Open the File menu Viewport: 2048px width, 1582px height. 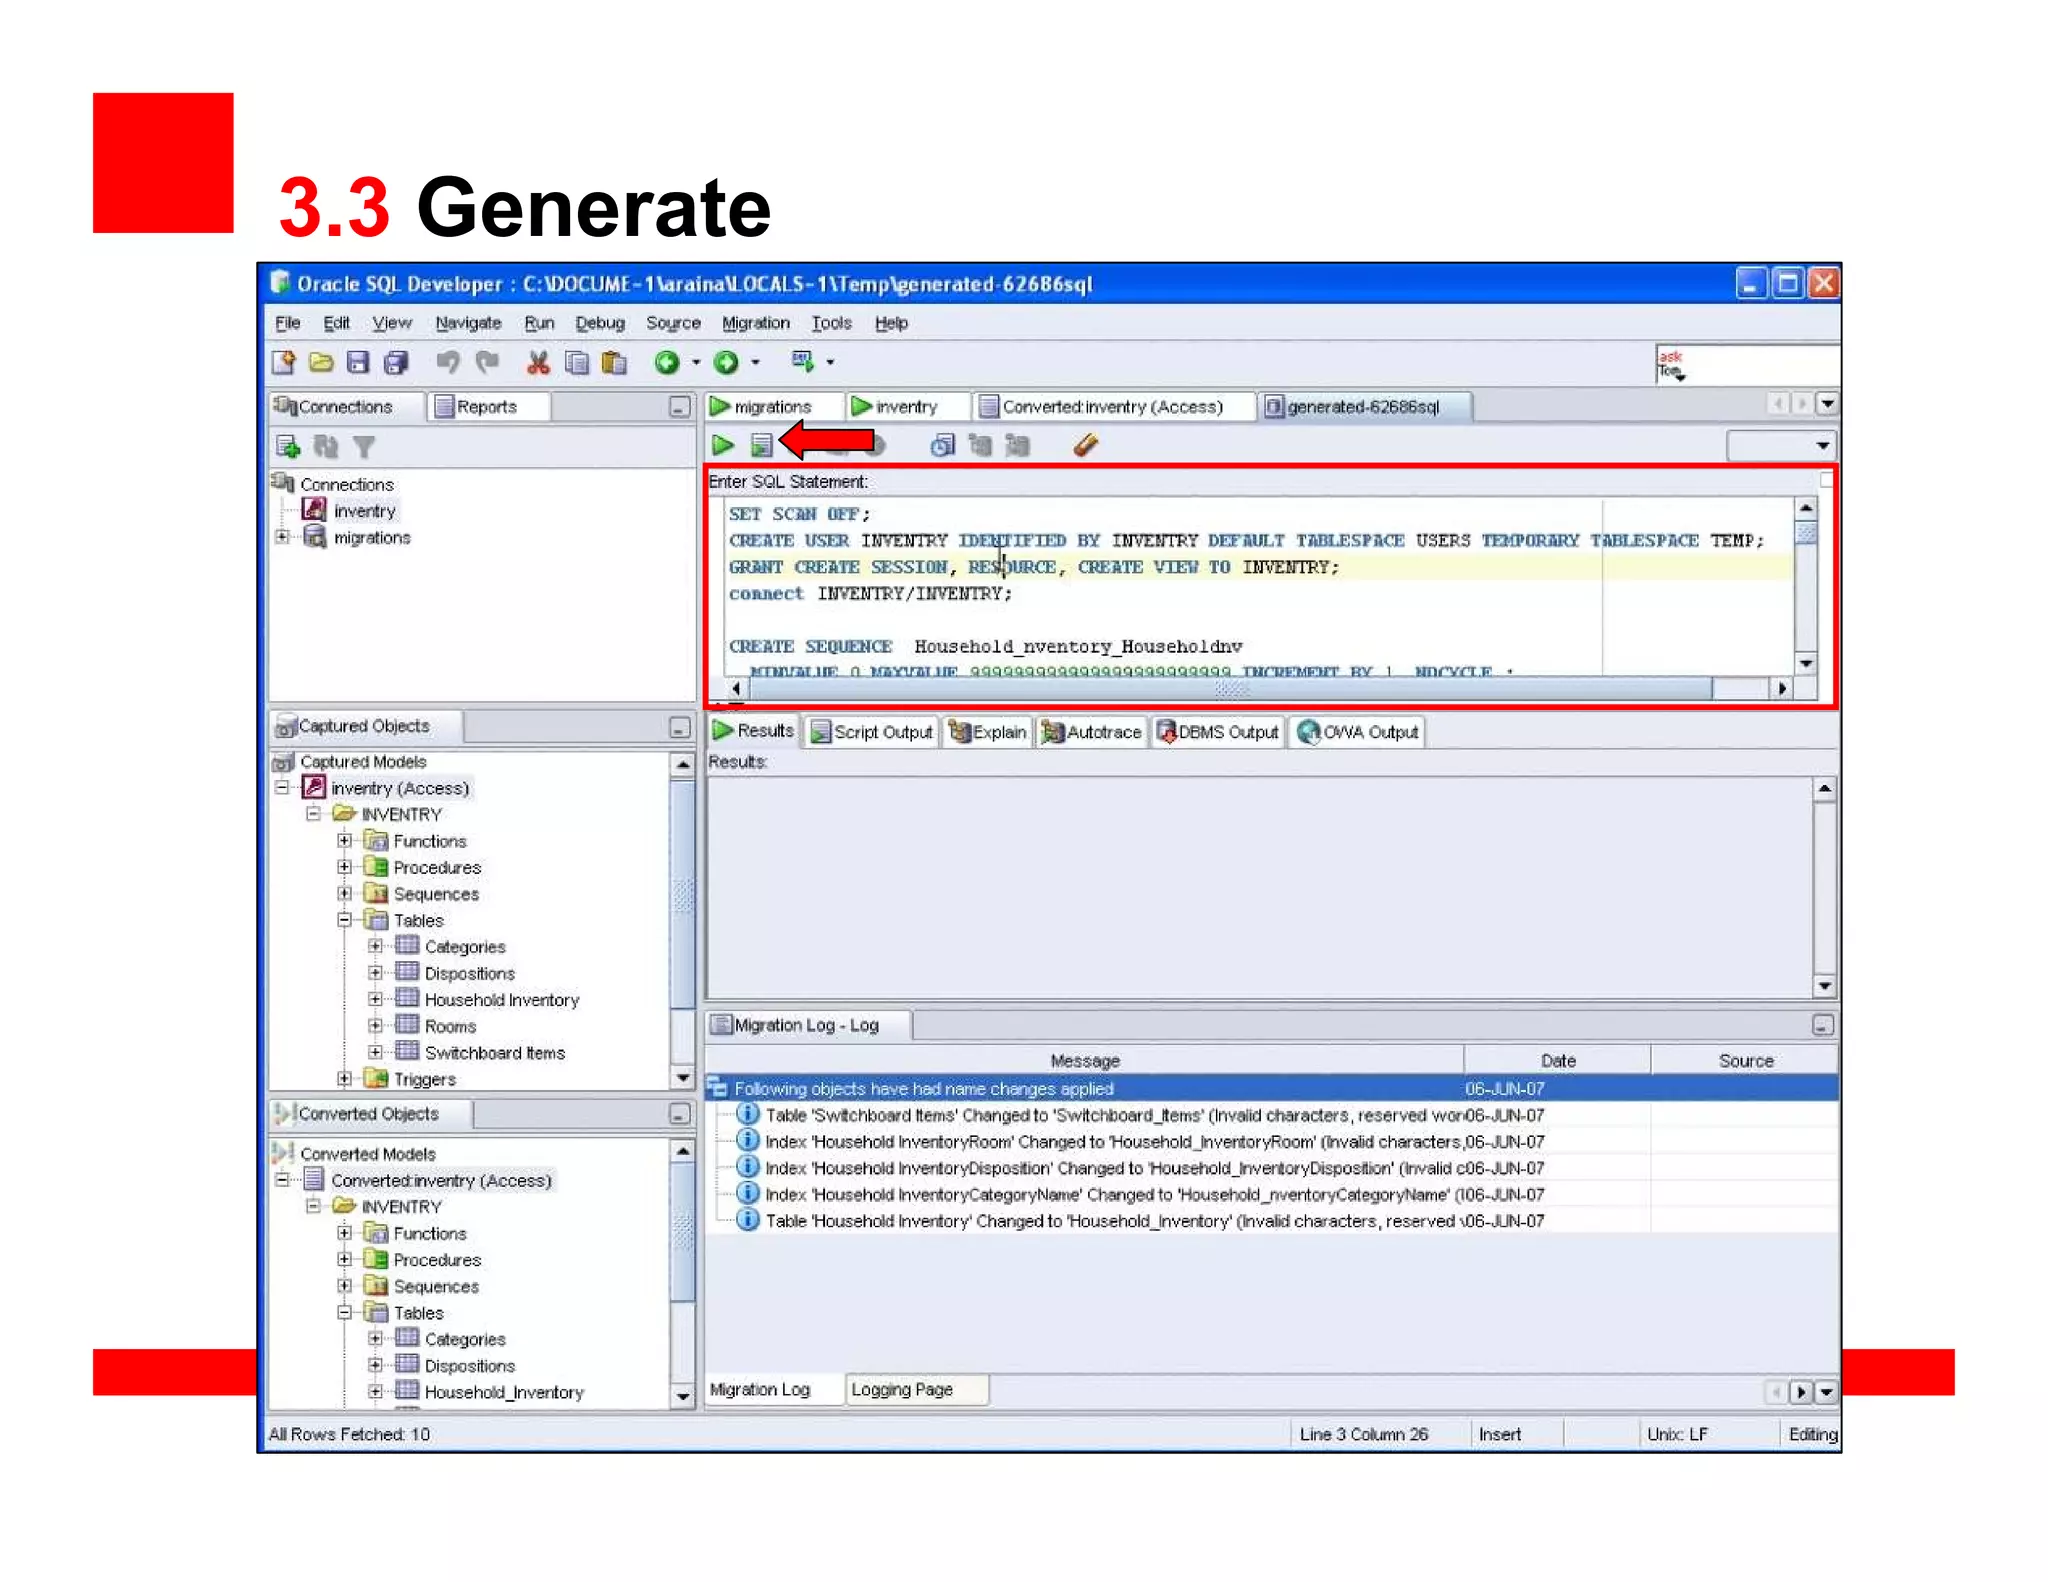288,323
